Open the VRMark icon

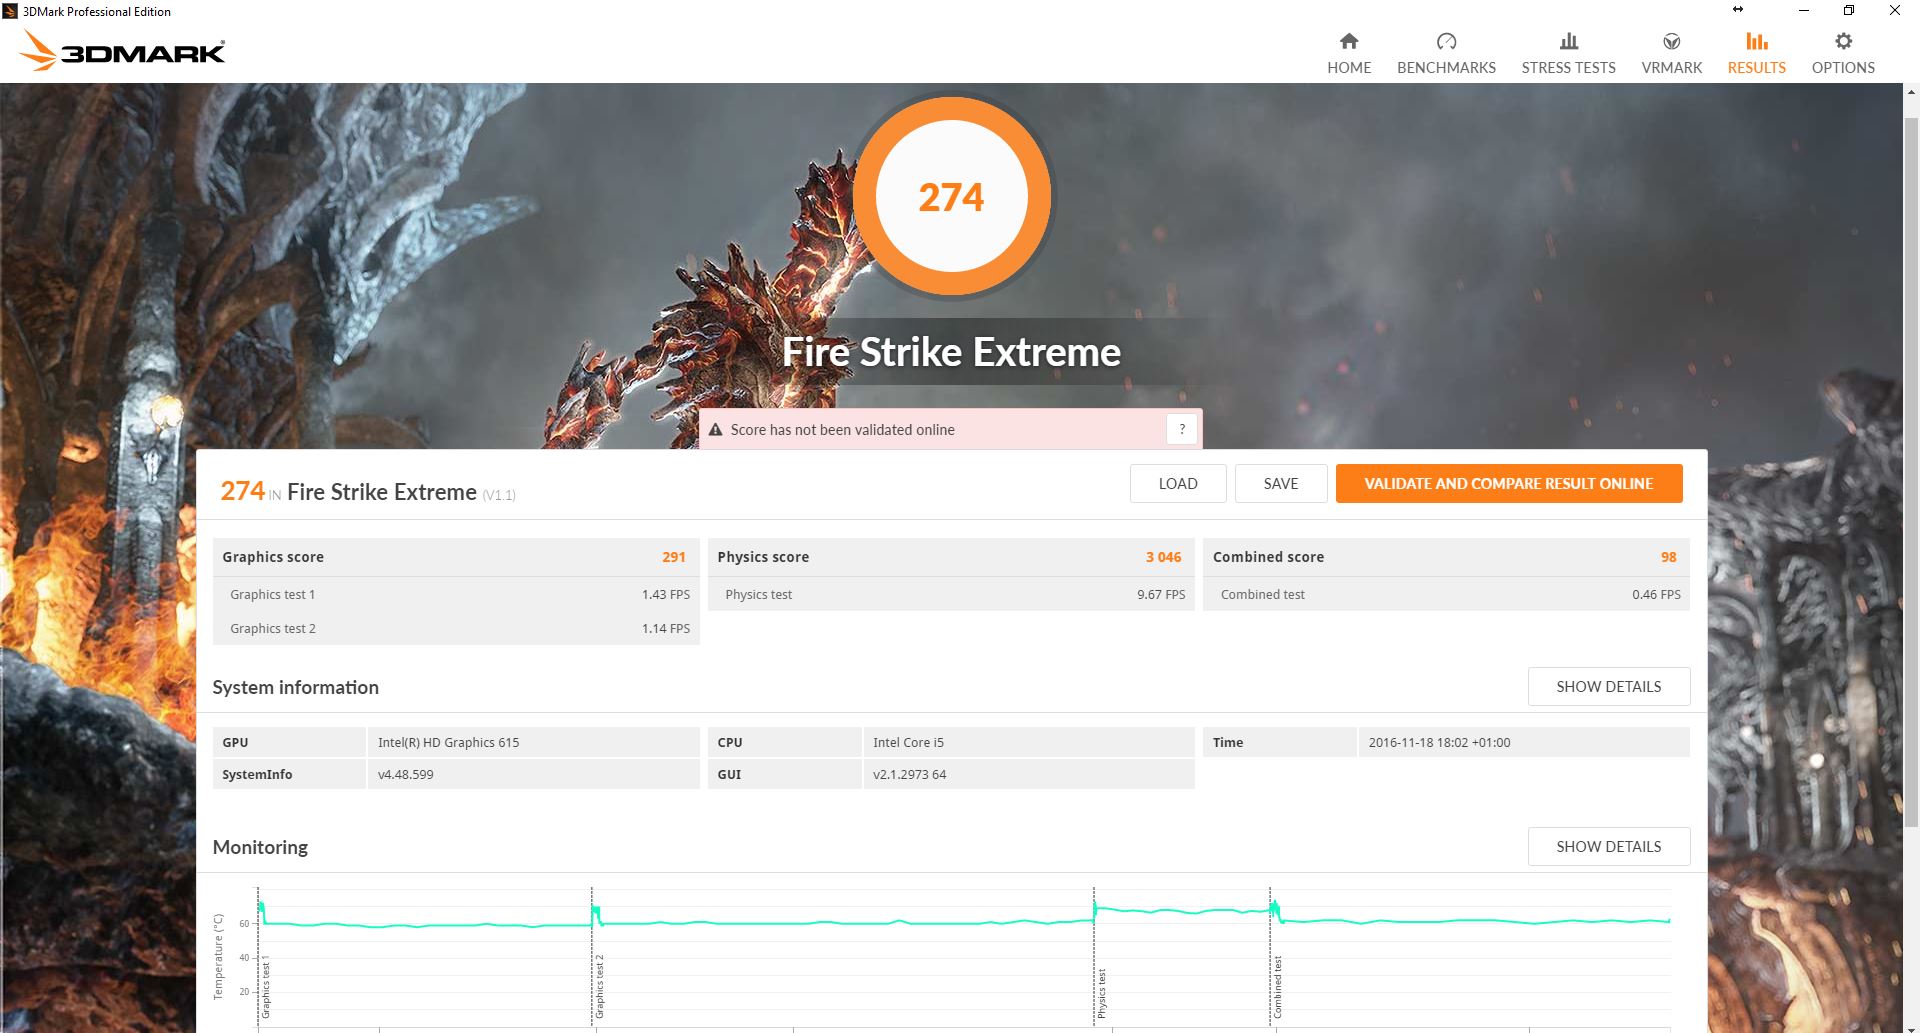1671,41
